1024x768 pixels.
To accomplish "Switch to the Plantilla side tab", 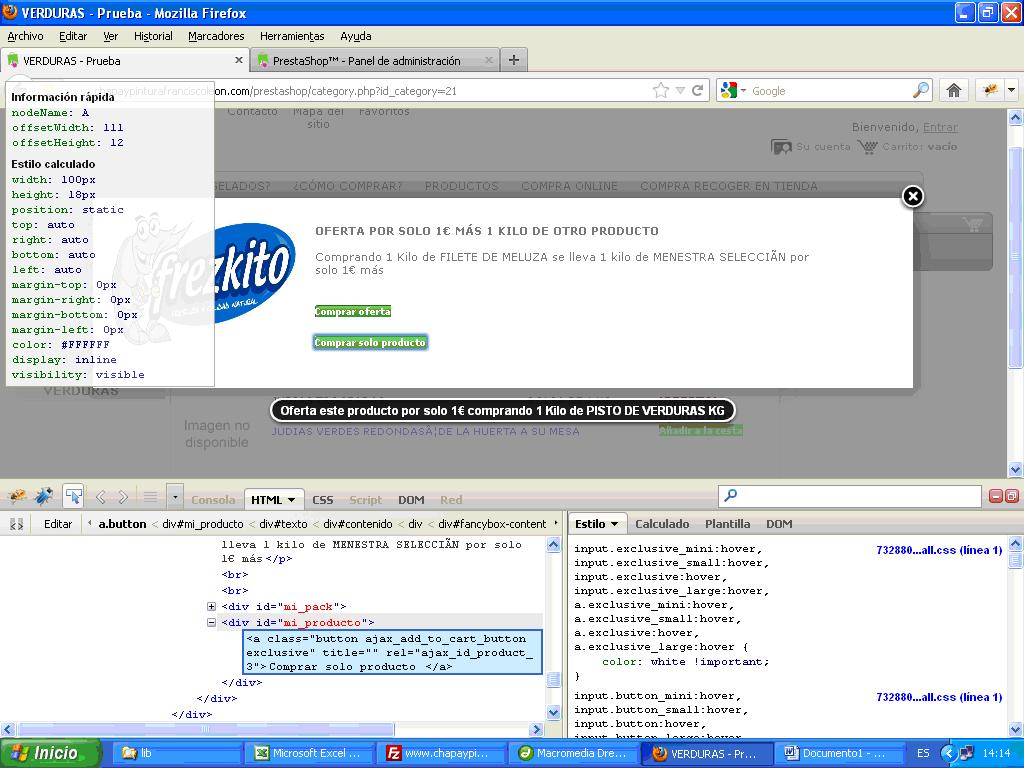I will pyautogui.click(x=728, y=524).
